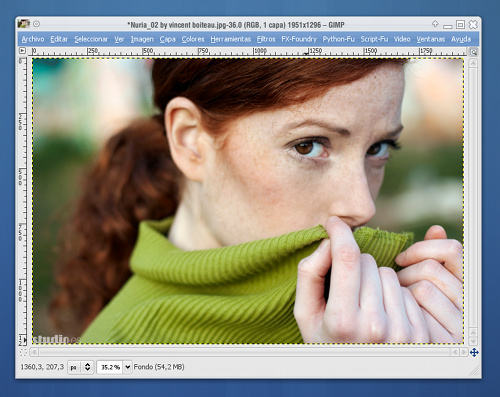500x397 pixels.
Task: Click the keep-above arrow icon in title bar
Action: click(435, 24)
